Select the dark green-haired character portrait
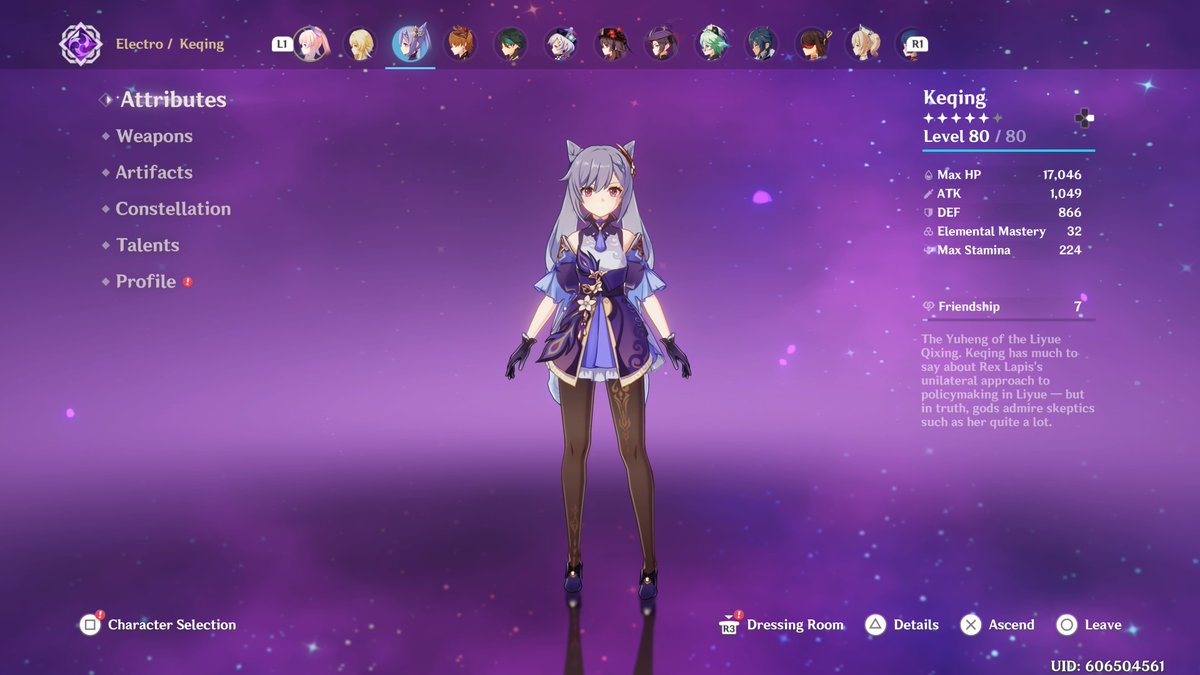 click(511, 44)
